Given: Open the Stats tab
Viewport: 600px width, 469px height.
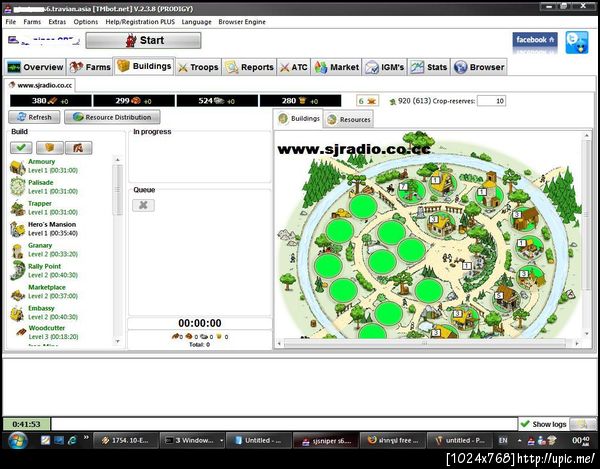Looking at the screenshot, I should (x=429, y=67).
